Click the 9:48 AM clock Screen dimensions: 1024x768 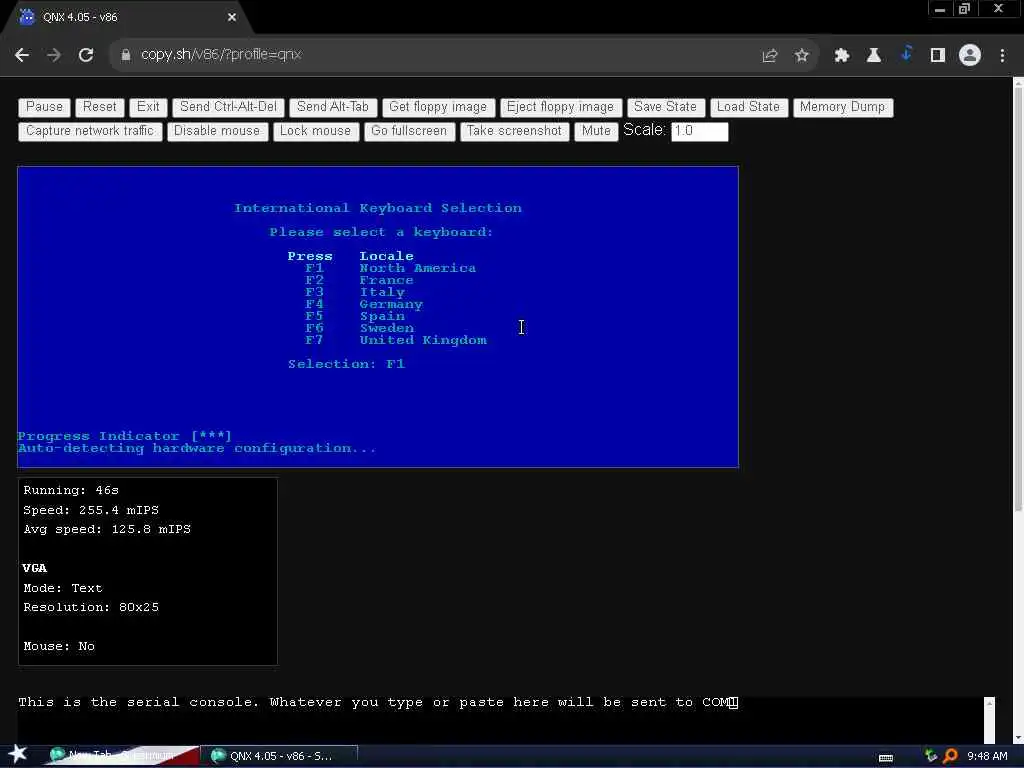[987, 756]
